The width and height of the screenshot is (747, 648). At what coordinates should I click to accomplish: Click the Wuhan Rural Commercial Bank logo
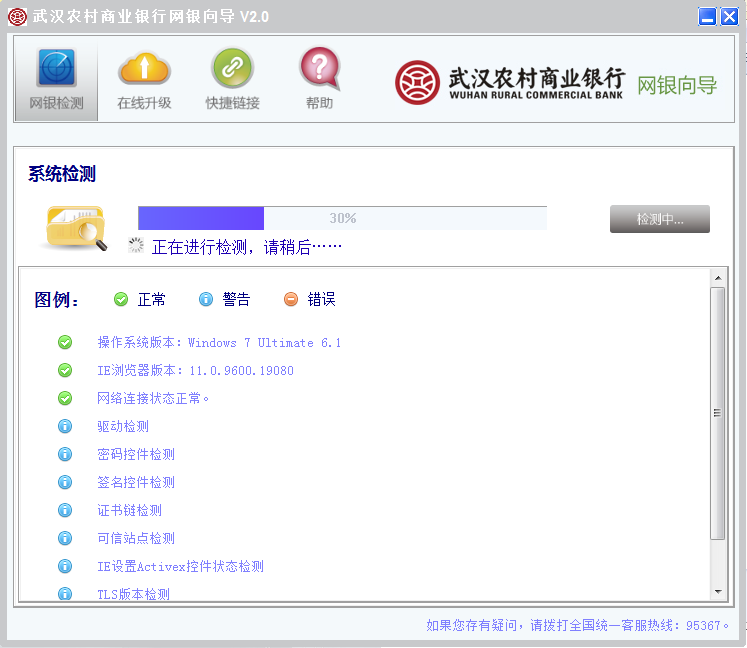[x=417, y=82]
